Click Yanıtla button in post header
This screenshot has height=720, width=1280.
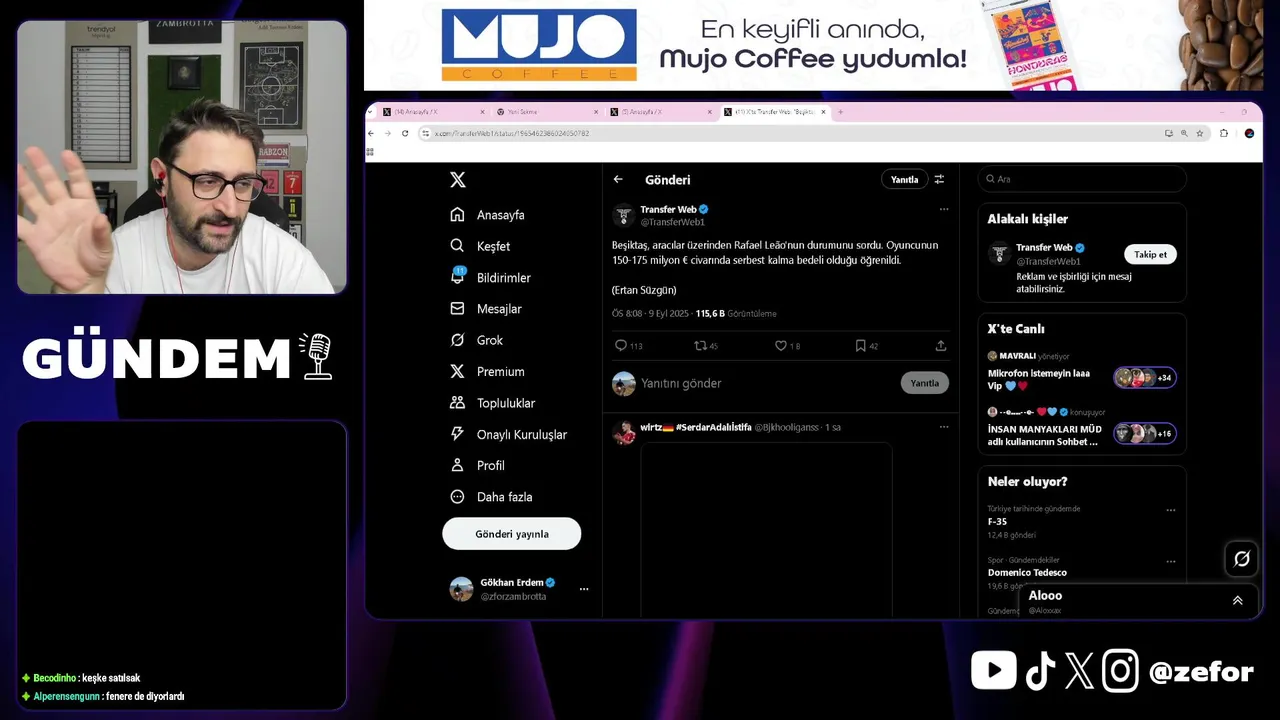[x=904, y=180]
